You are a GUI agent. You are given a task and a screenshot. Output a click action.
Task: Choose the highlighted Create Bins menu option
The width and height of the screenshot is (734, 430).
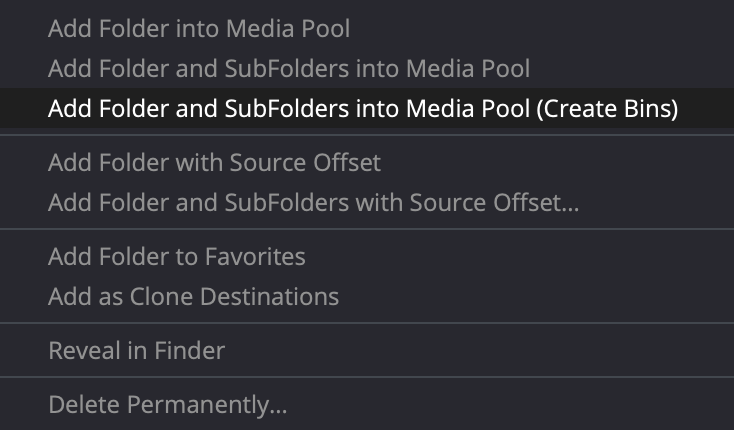pyautogui.click(x=363, y=109)
